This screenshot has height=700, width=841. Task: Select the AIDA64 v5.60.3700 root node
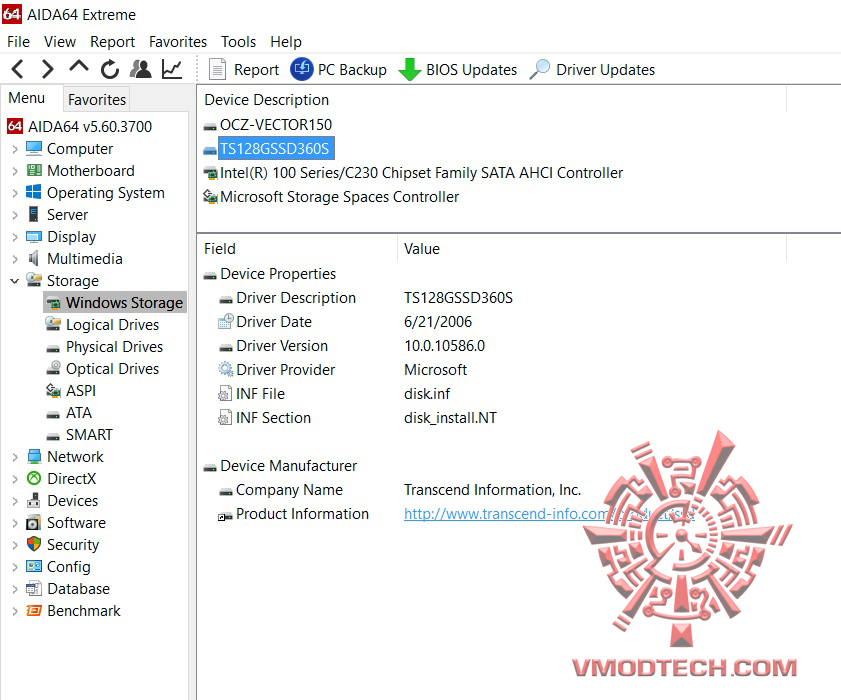click(x=90, y=127)
